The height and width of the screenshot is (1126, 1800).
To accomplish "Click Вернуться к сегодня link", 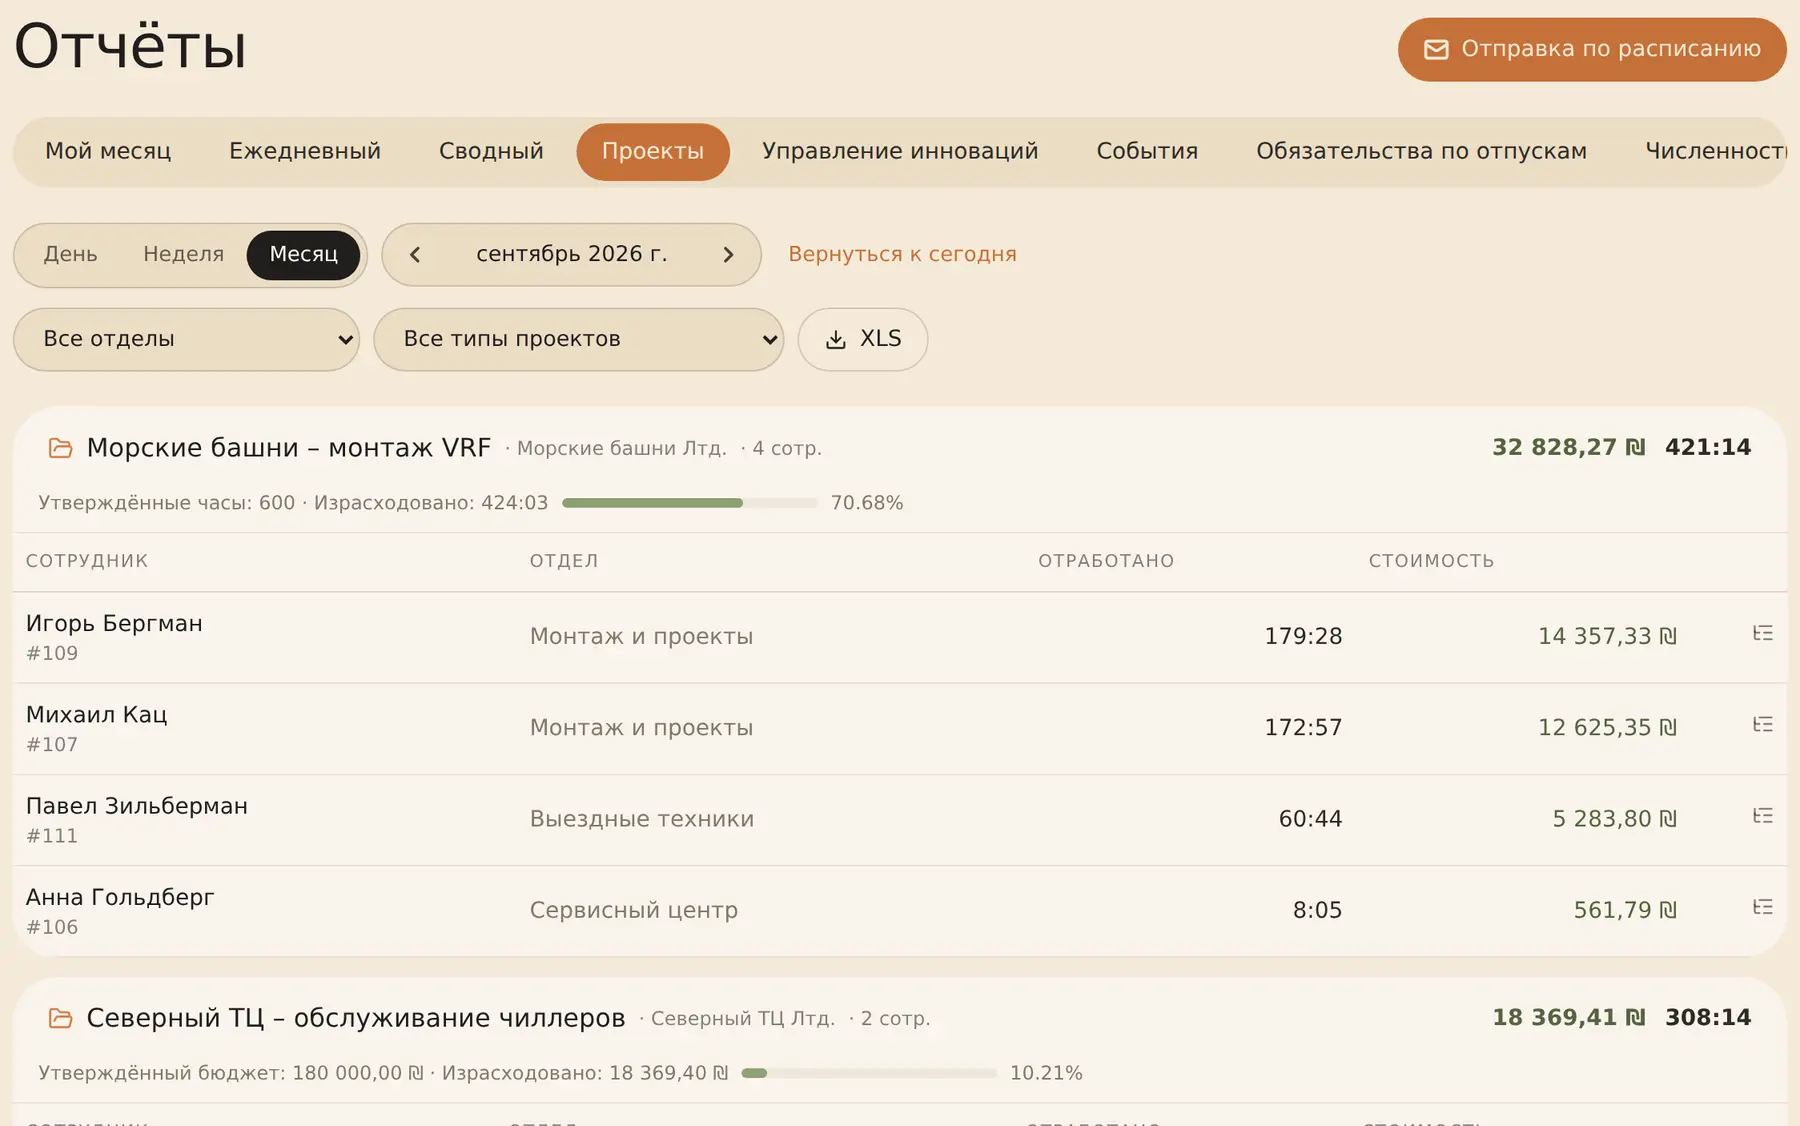I will [902, 254].
